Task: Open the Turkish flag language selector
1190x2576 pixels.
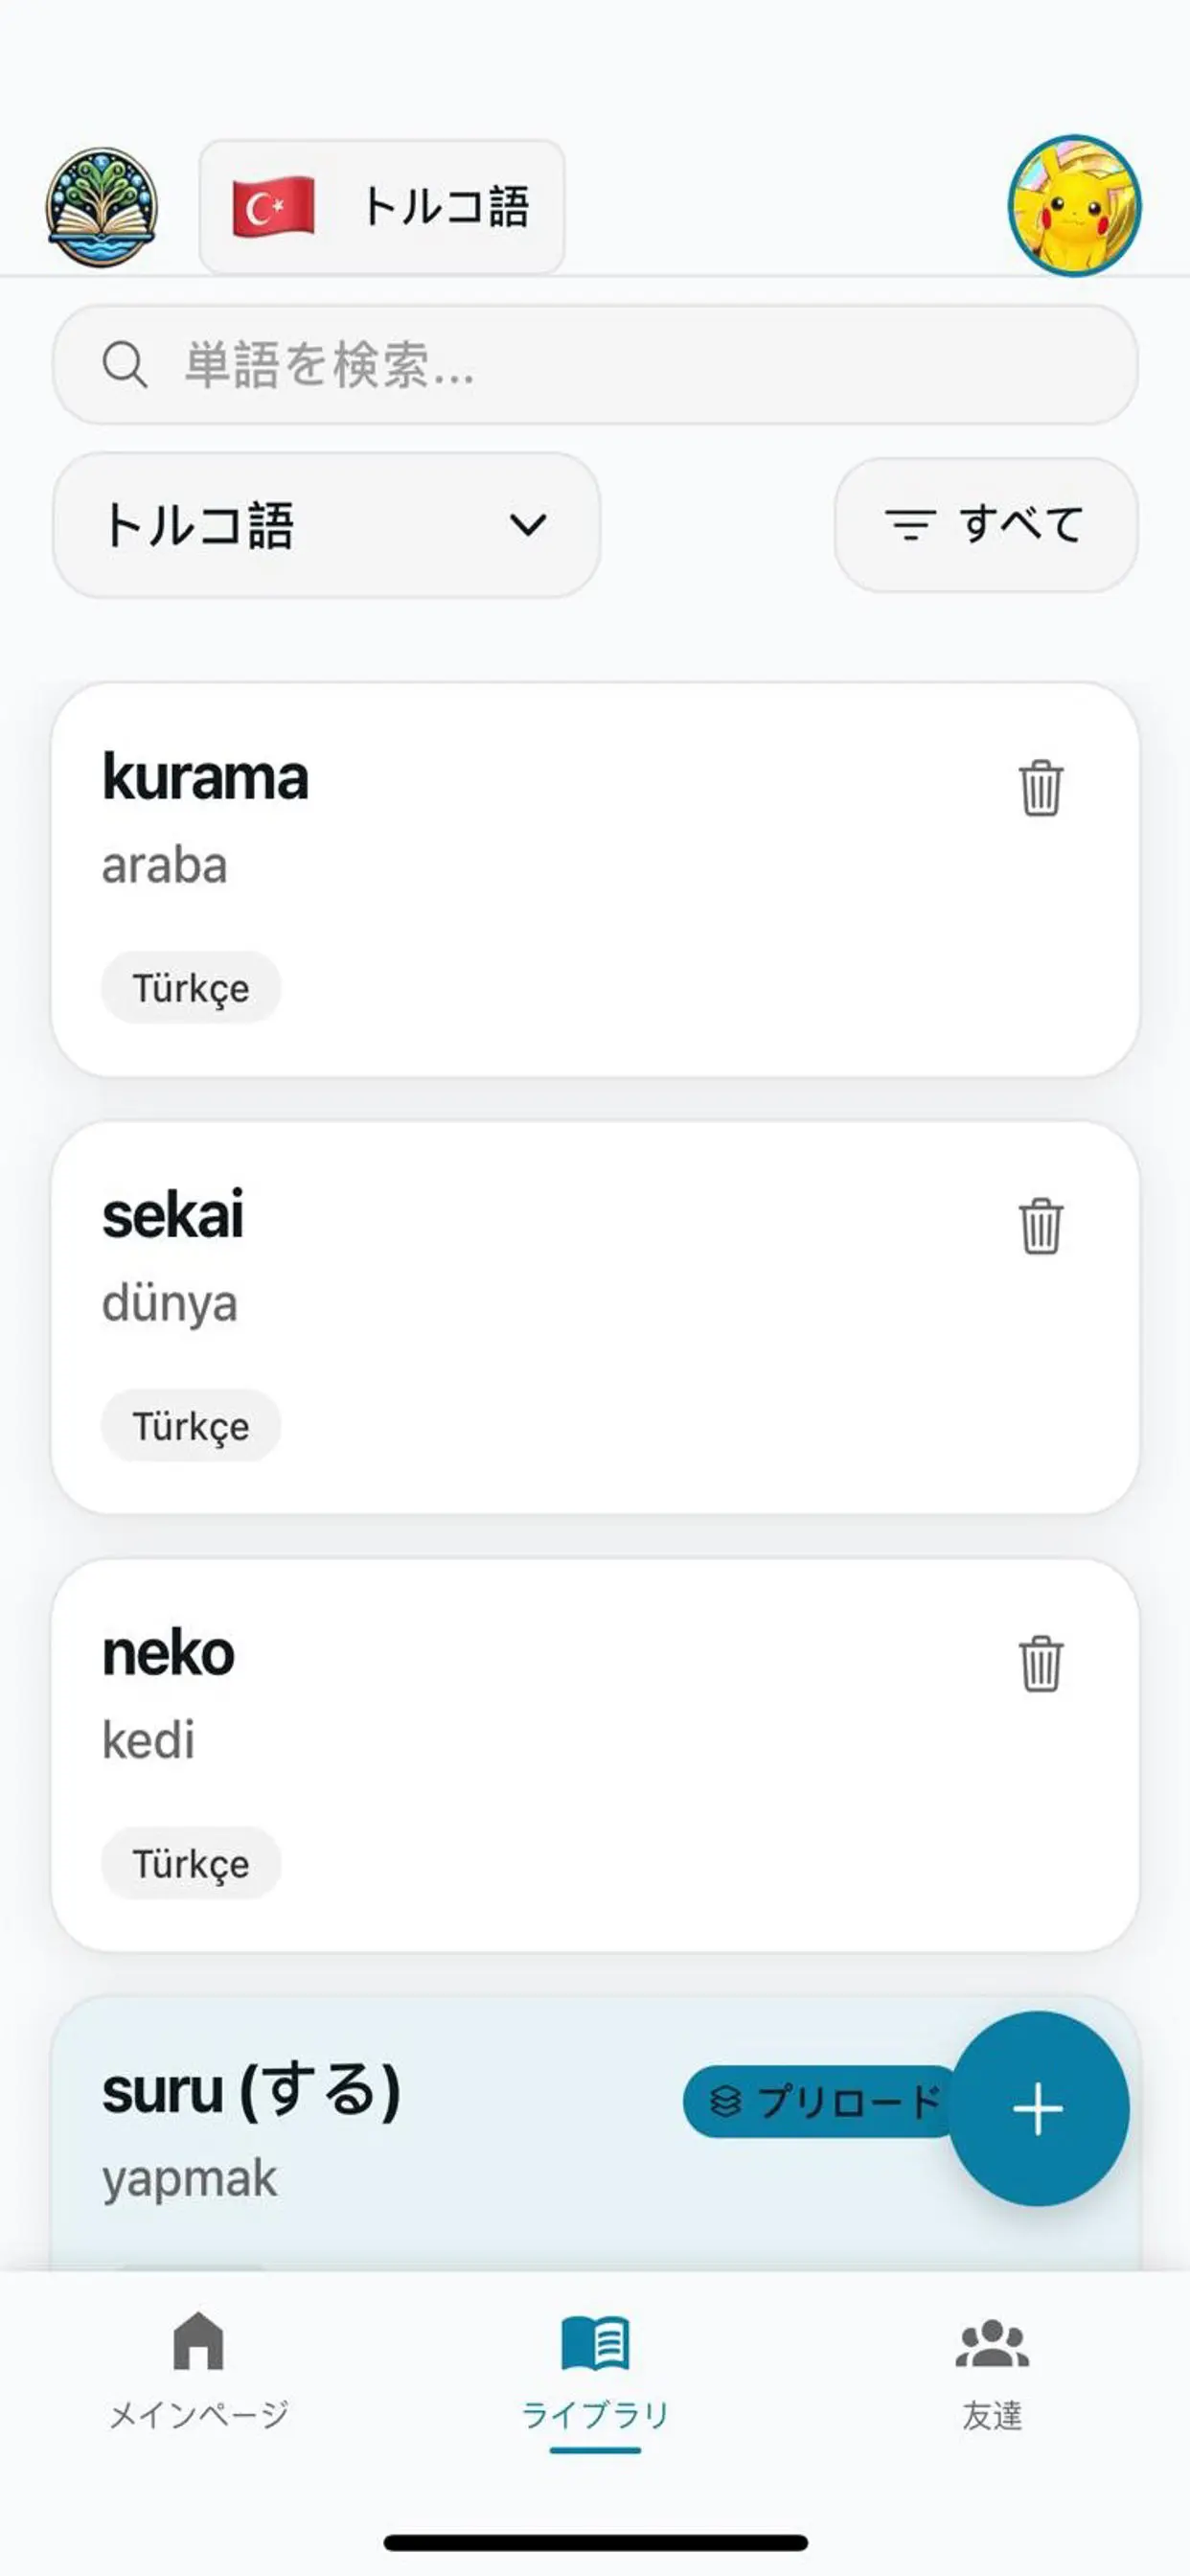Action: 381,207
